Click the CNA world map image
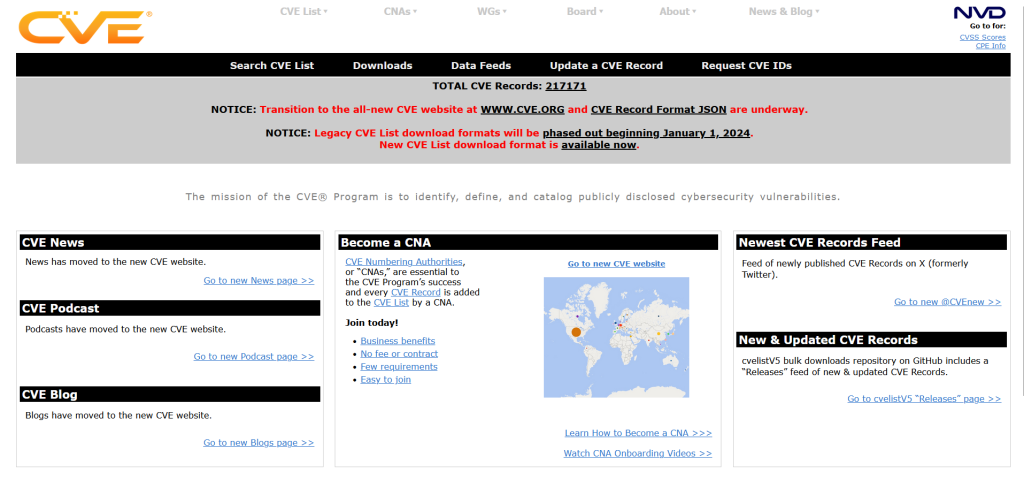Viewport: 1024px width, 480px height. (616, 337)
